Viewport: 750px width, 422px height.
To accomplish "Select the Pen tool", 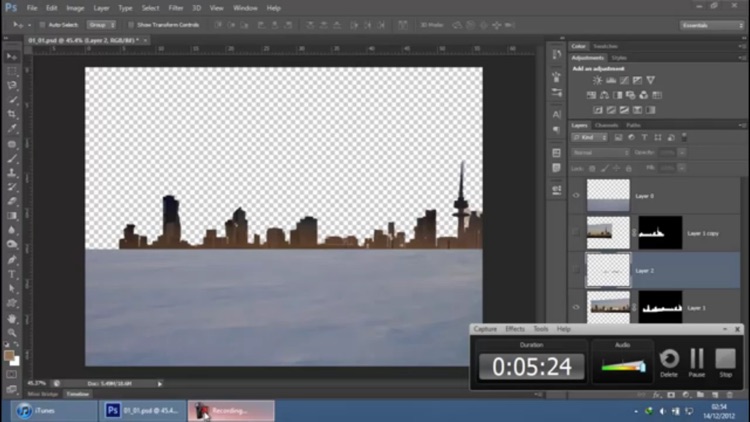I will [x=12, y=260].
